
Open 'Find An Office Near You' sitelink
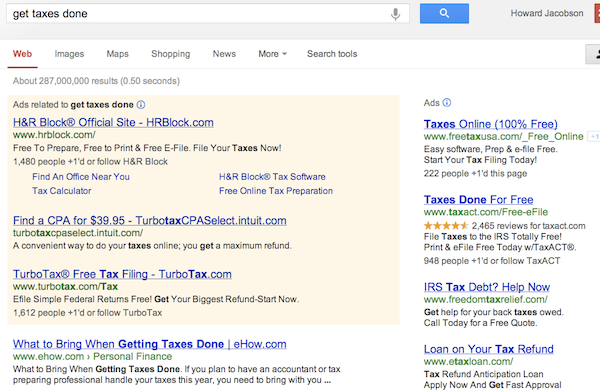pyautogui.click(x=81, y=176)
